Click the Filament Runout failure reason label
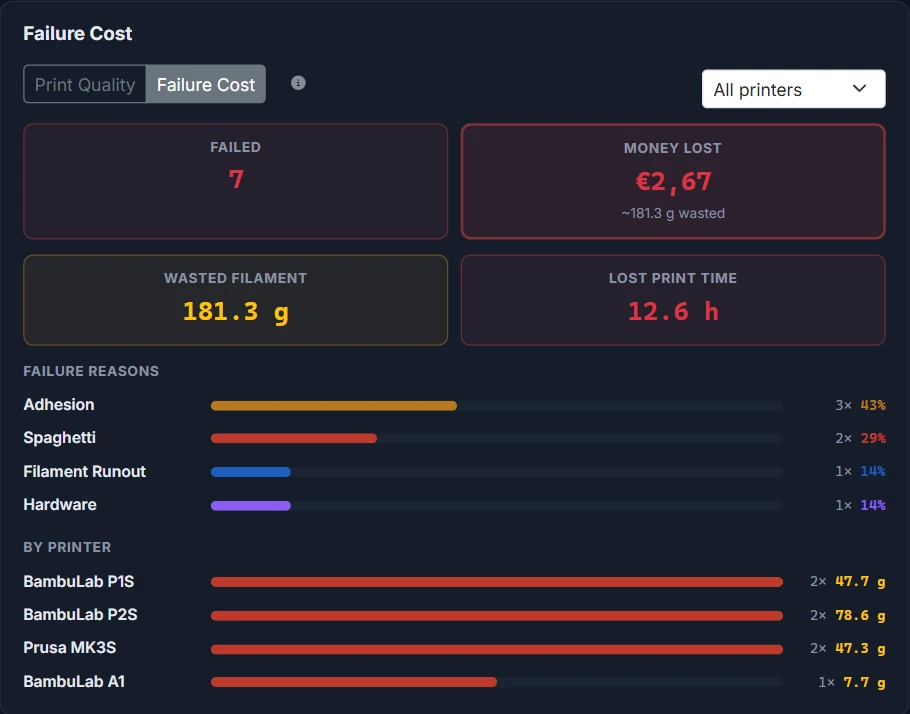Viewport: 910px width, 714px height. tap(84, 471)
